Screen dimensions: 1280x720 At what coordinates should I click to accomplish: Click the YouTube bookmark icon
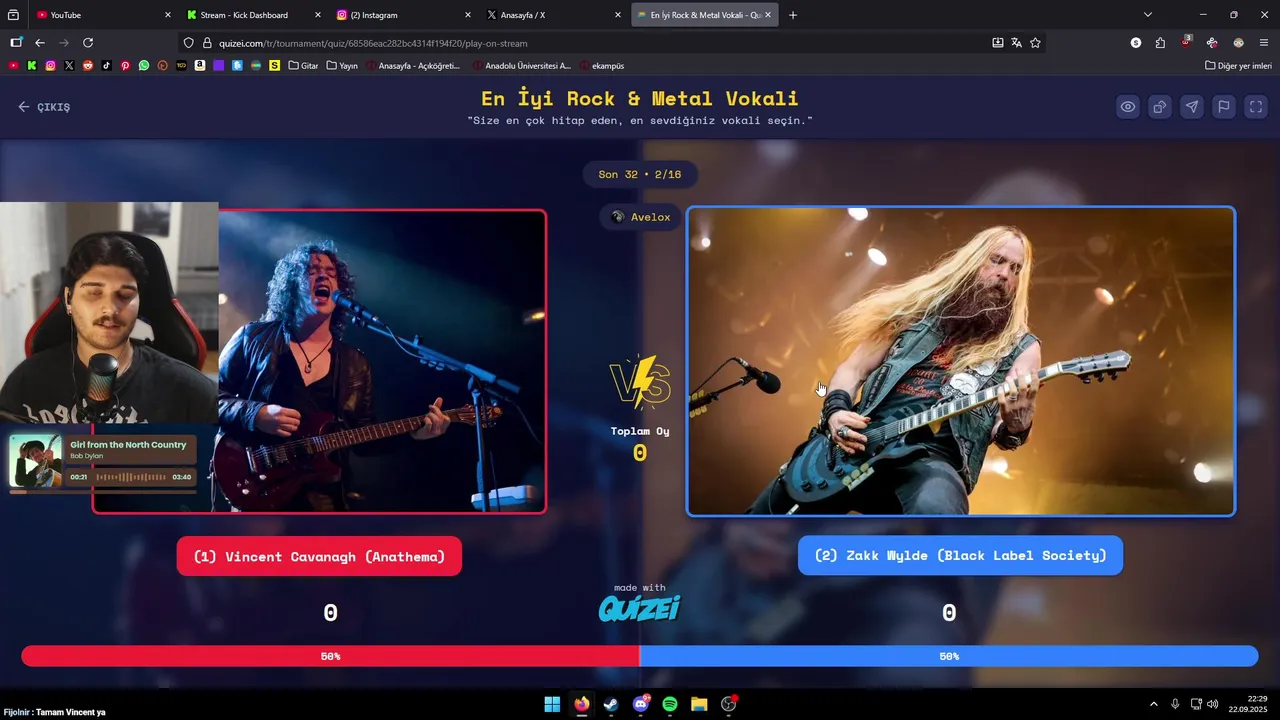point(13,65)
